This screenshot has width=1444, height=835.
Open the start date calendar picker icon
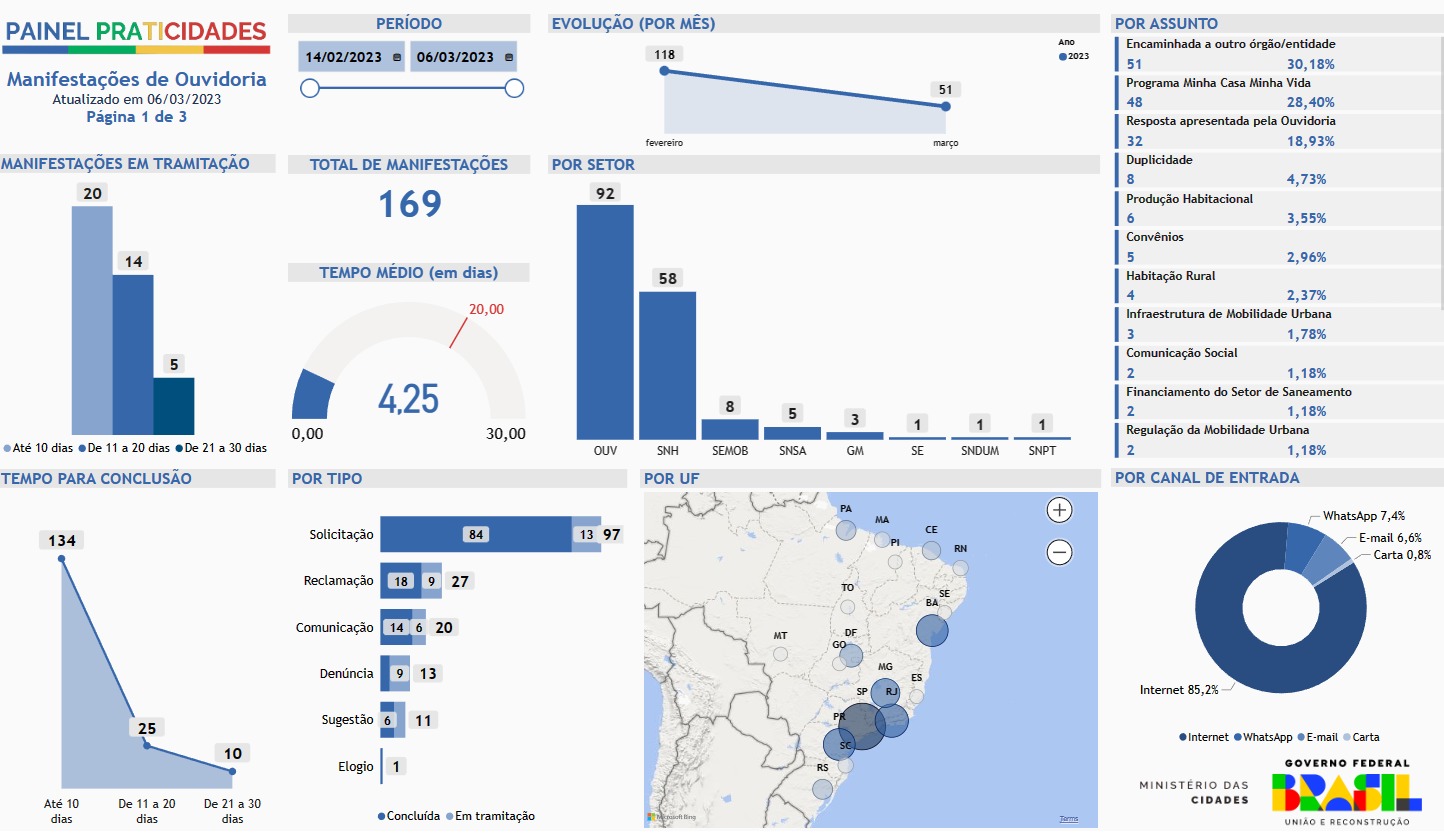point(397,58)
